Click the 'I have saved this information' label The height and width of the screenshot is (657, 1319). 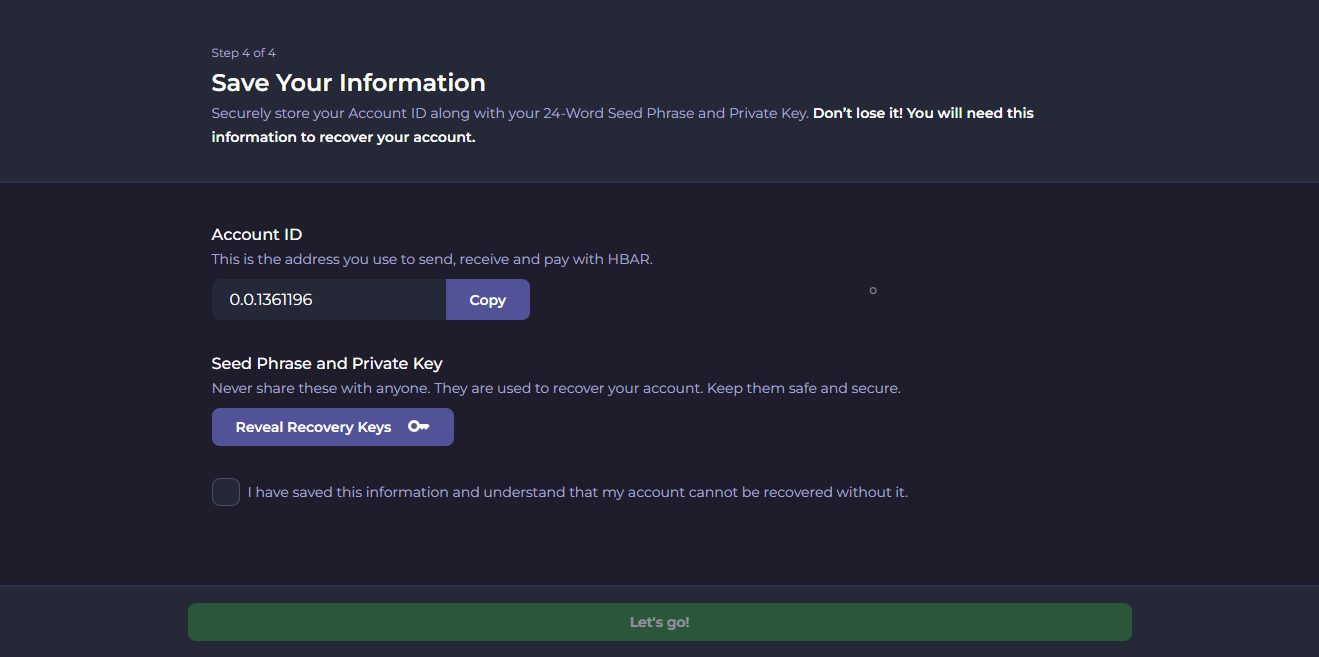click(577, 492)
